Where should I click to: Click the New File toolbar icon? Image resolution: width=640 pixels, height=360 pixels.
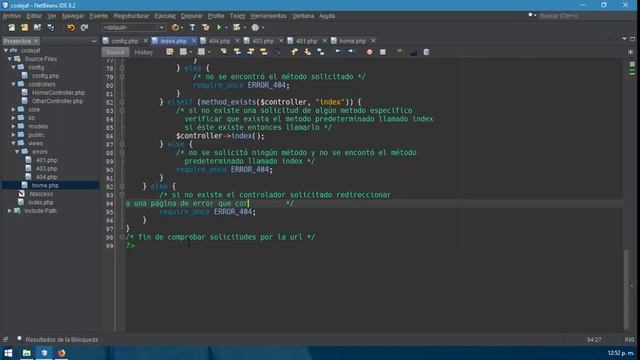click(11, 27)
